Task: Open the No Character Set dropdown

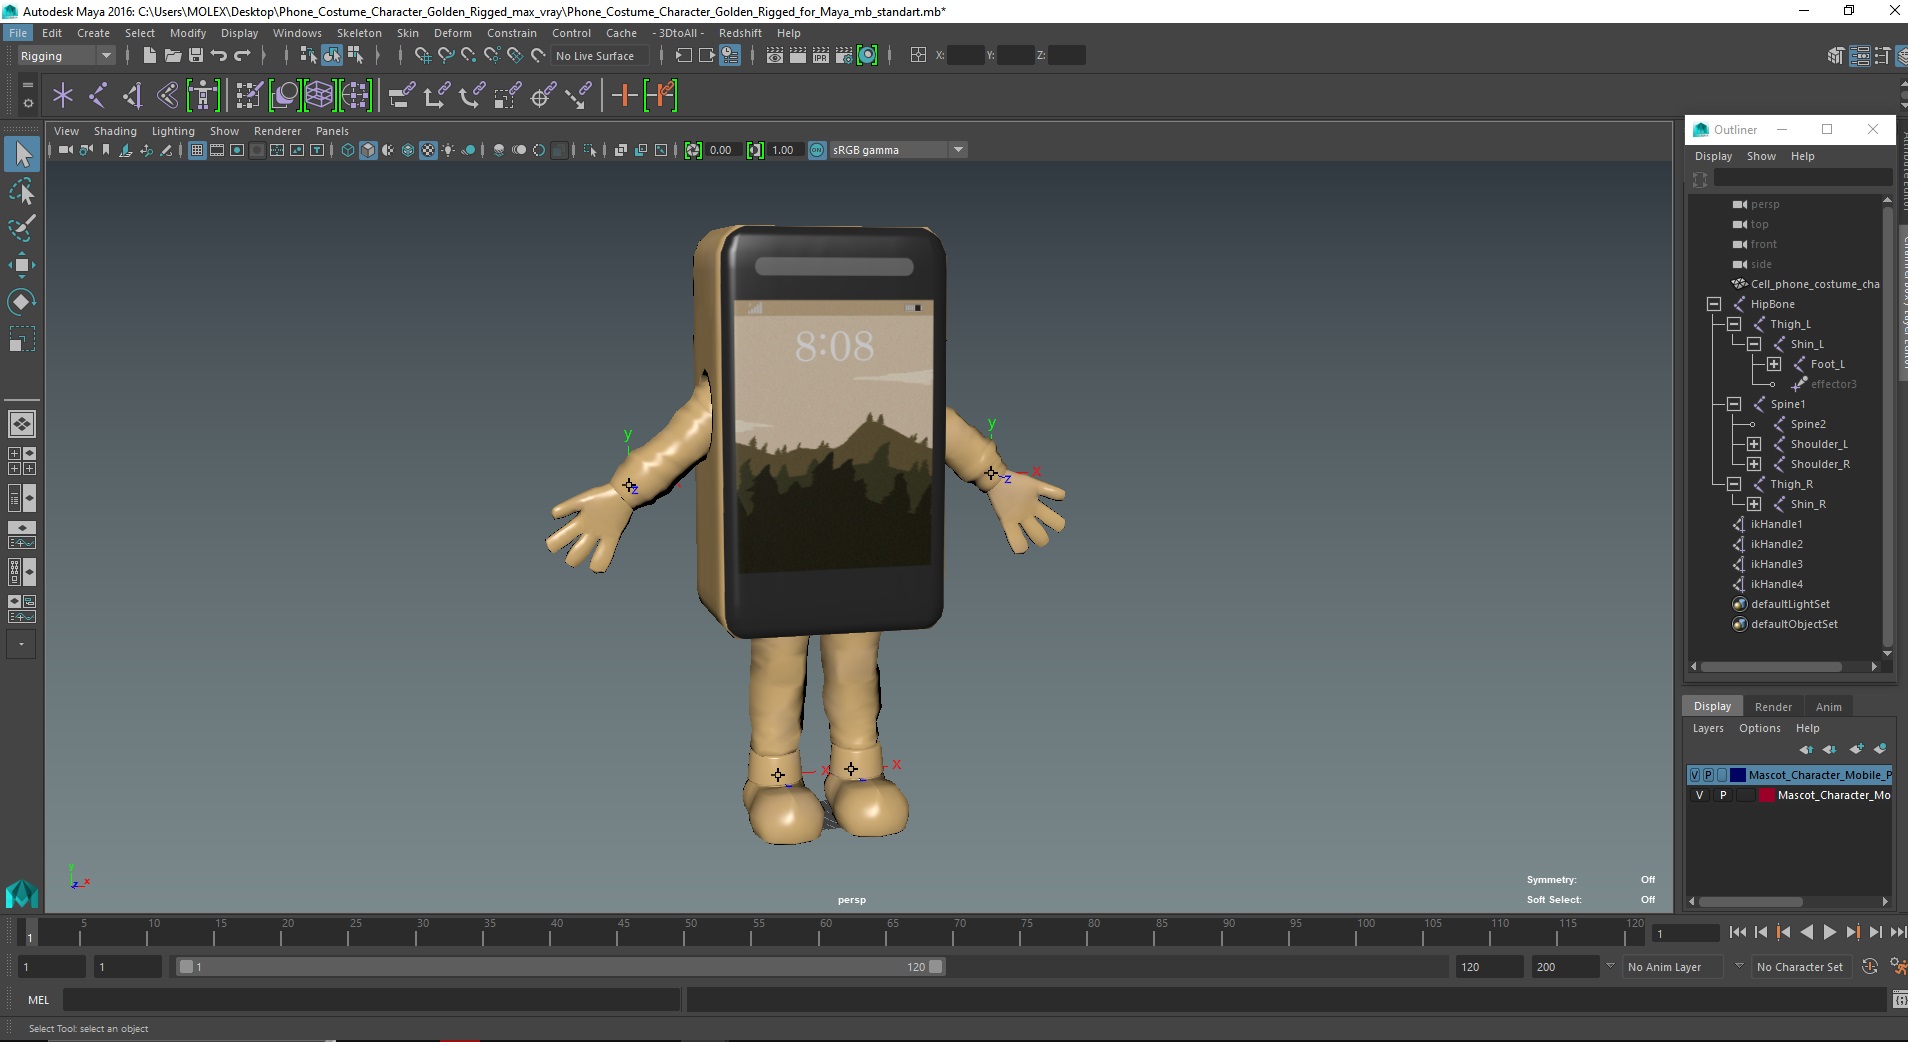Action: 1801,967
